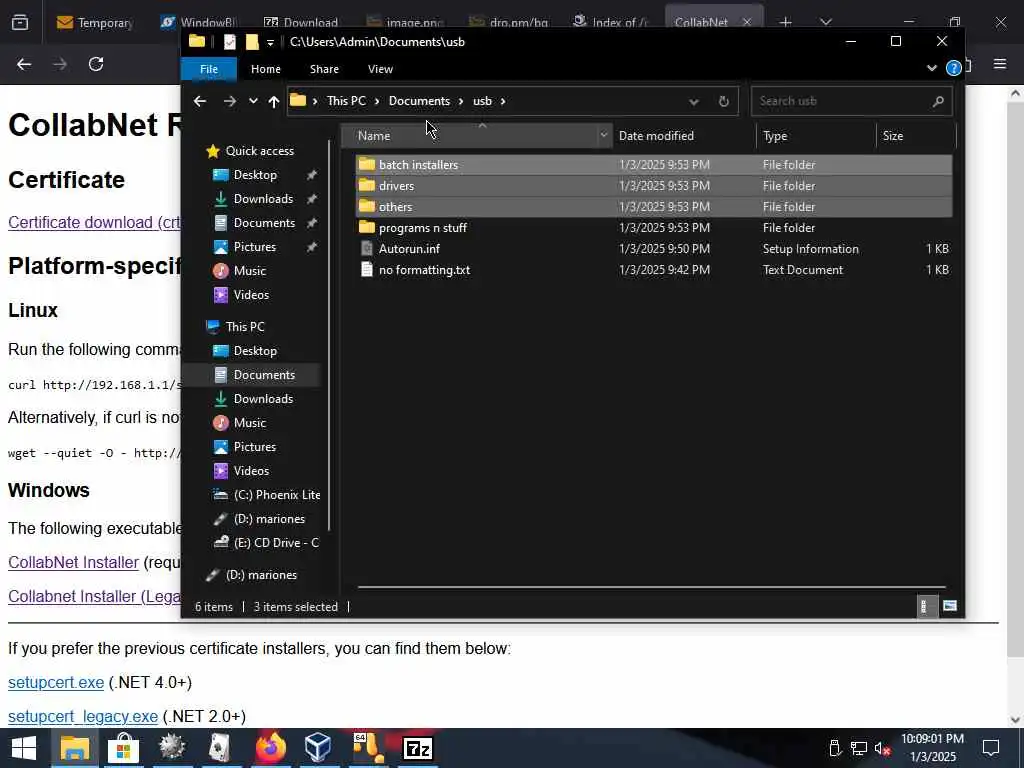
Task: Open CollabNet Installer link in browser
Action: (x=74, y=562)
